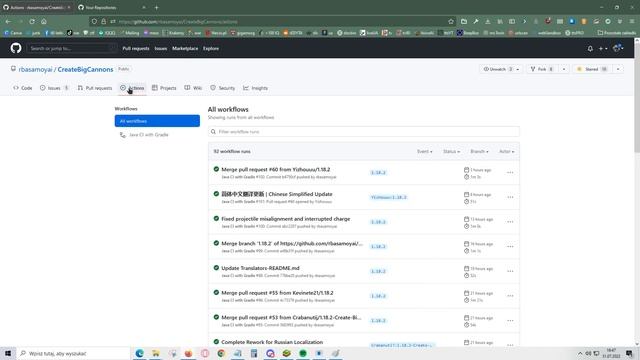Open Pull requests in GitHub top navigation
The image size is (640, 360).
point(136,48)
